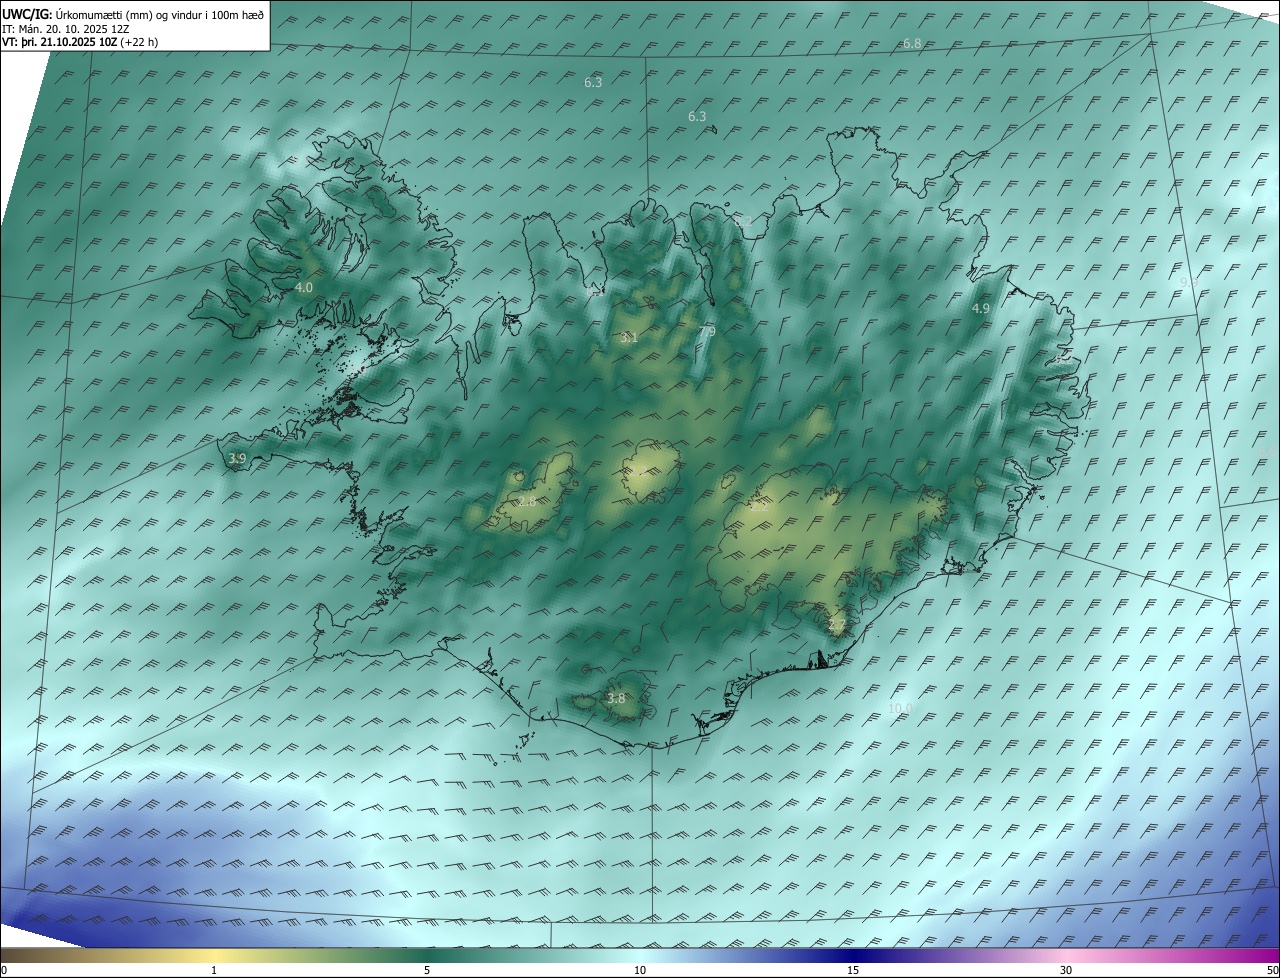Click the 3.1 map value label
This screenshot has height=978, width=1280.
[628, 338]
